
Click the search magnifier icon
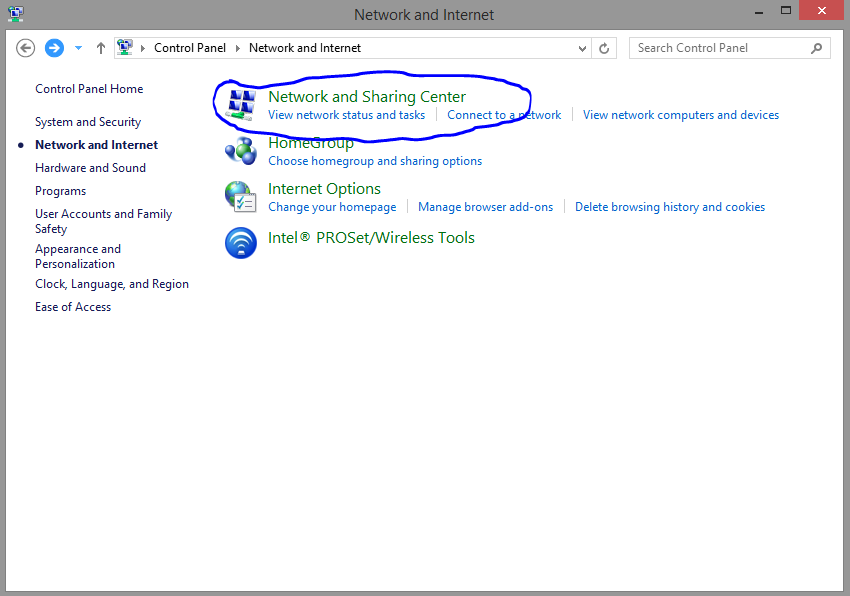(816, 48)
